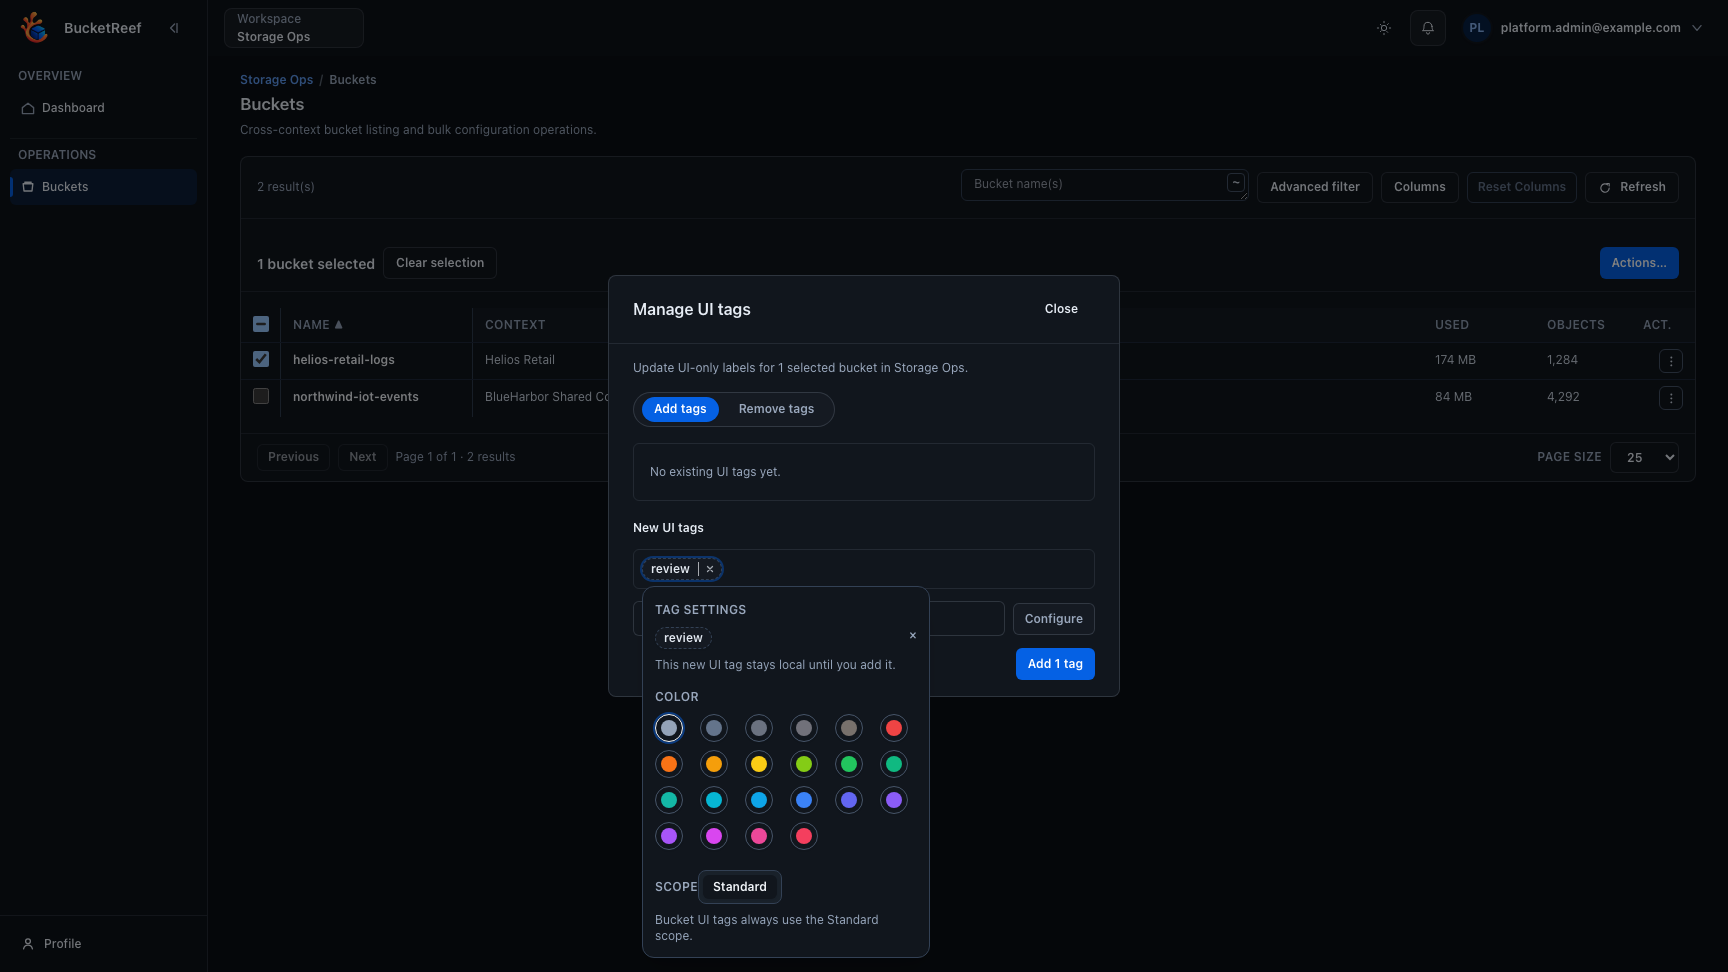This screenshot has width=1728, height=972.
Task: Click the USED column header
Action: tap(1452, 325)
